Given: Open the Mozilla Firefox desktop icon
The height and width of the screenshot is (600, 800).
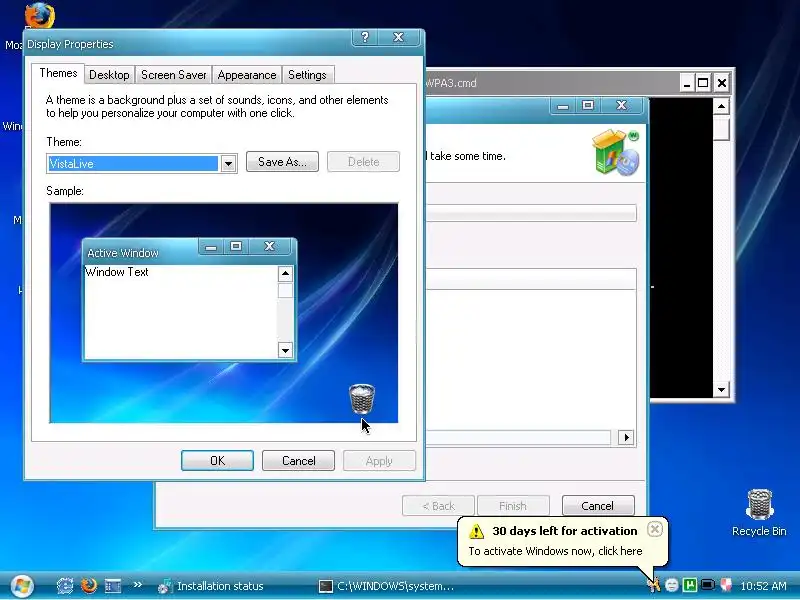Looking at the screenshot, I should click(x=40, y=15).
